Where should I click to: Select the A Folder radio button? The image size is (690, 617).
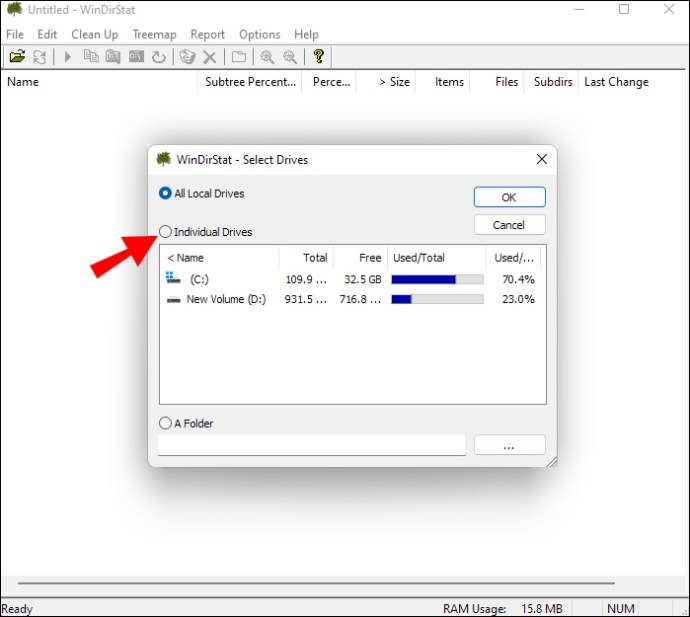(x=165, y=423)
